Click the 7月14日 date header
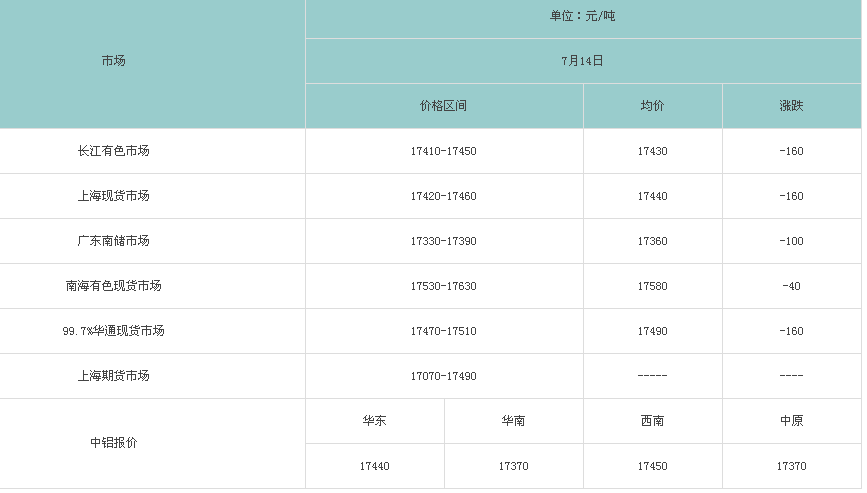Viewport: 867px width, 493px height. pyautogui.click(x=582, y=61)
